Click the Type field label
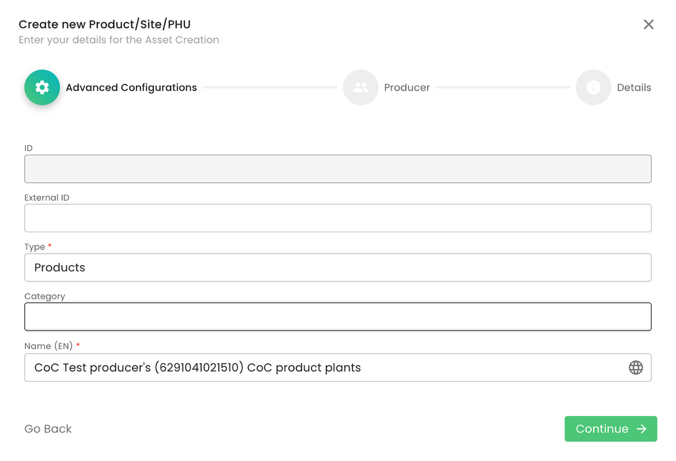This screenshot has height=461, width=676. pos(35,247)
